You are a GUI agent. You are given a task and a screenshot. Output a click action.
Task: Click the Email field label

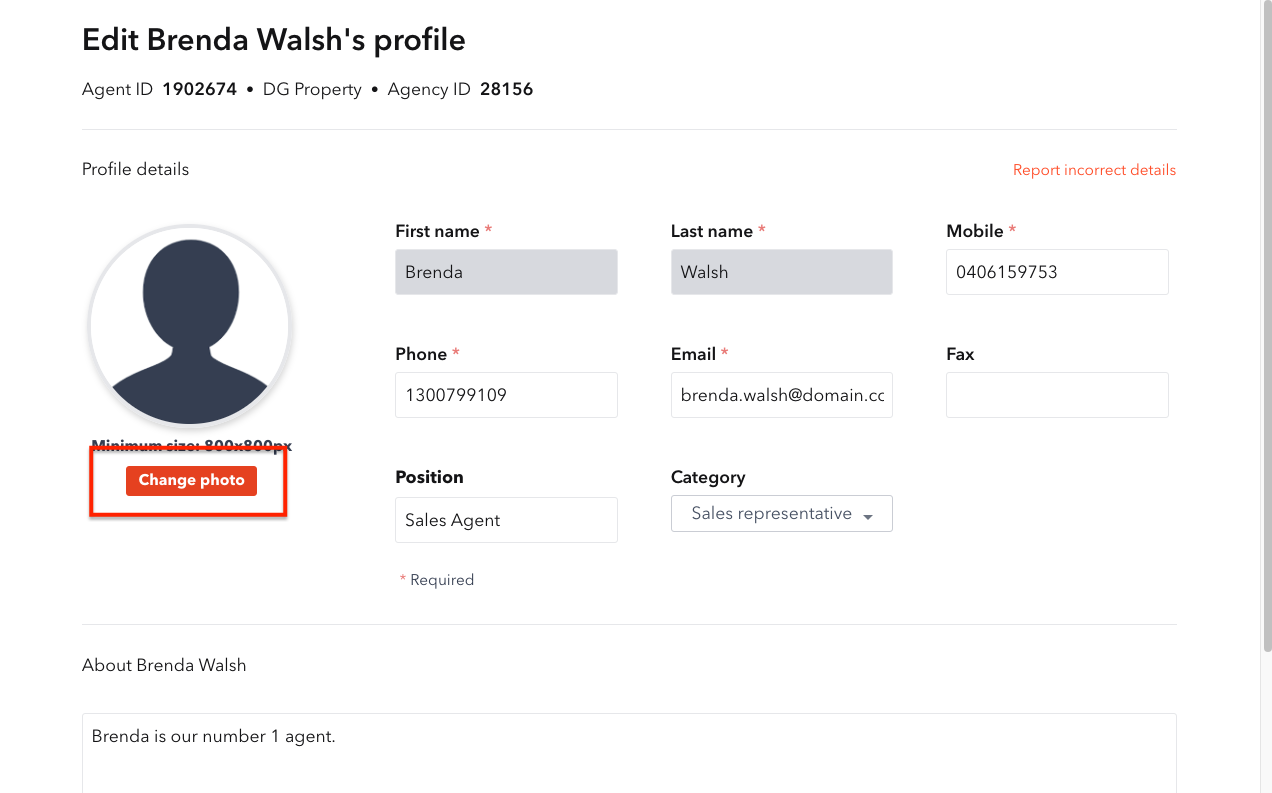click(693, 354)
